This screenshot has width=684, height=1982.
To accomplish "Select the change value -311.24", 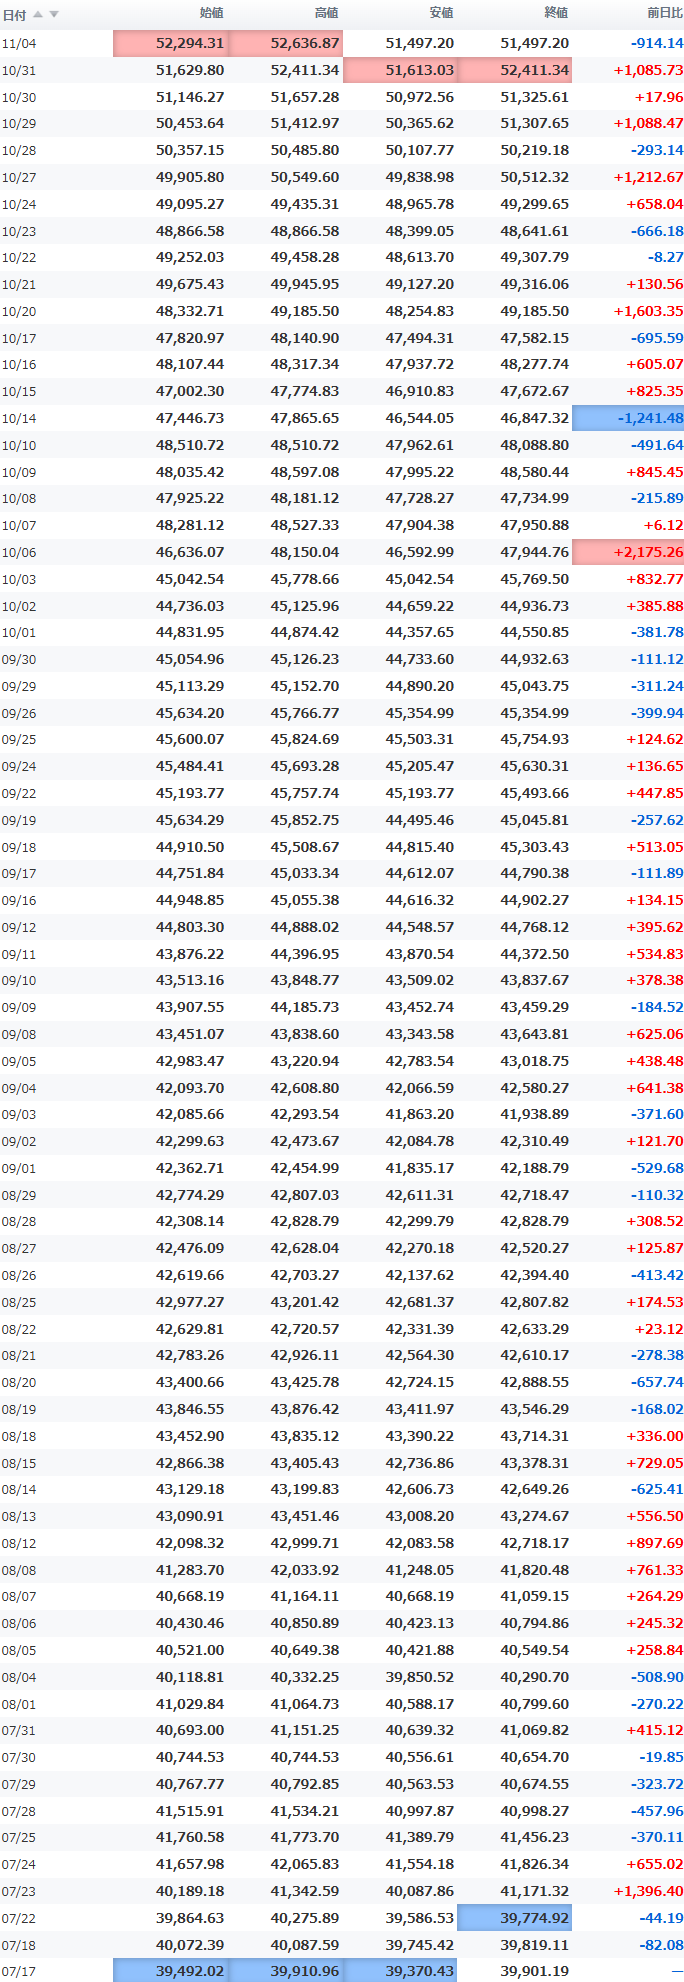I will [657, 686].
